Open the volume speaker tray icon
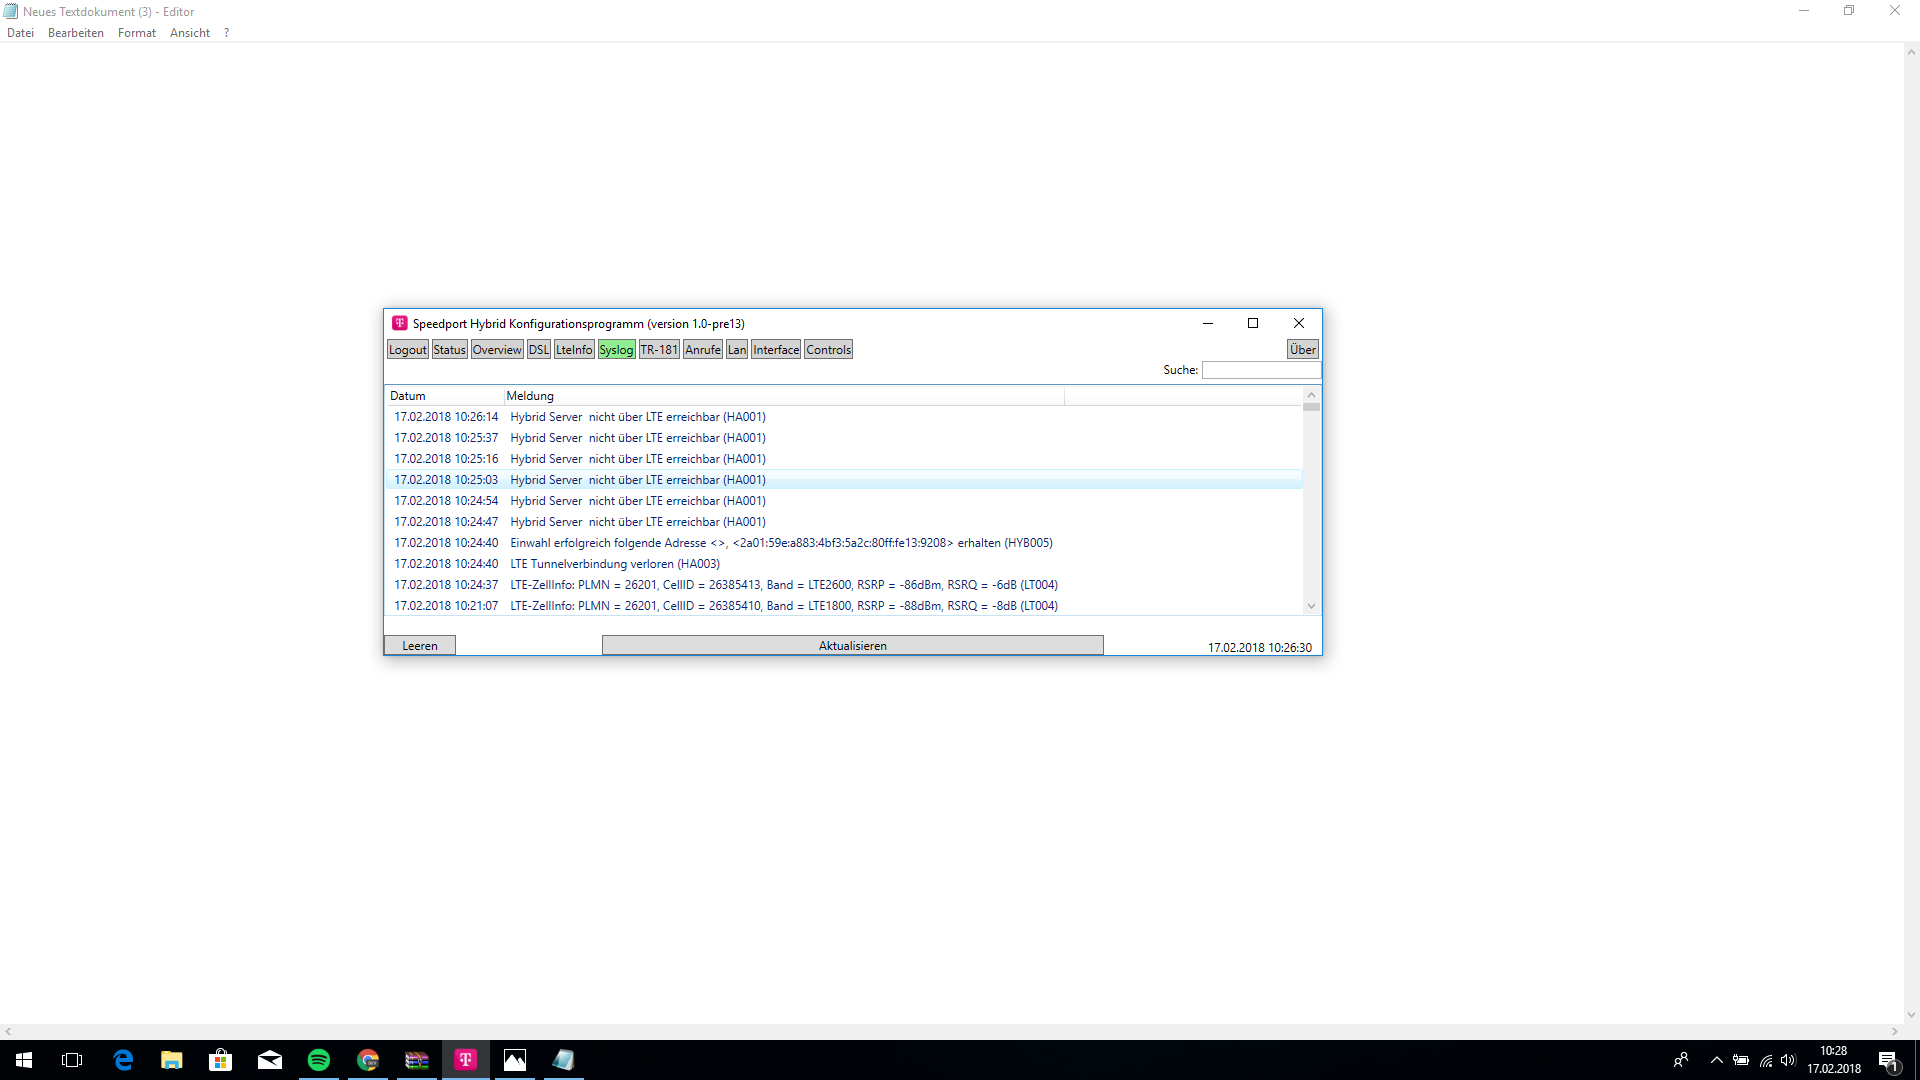 (1788, 1060)
